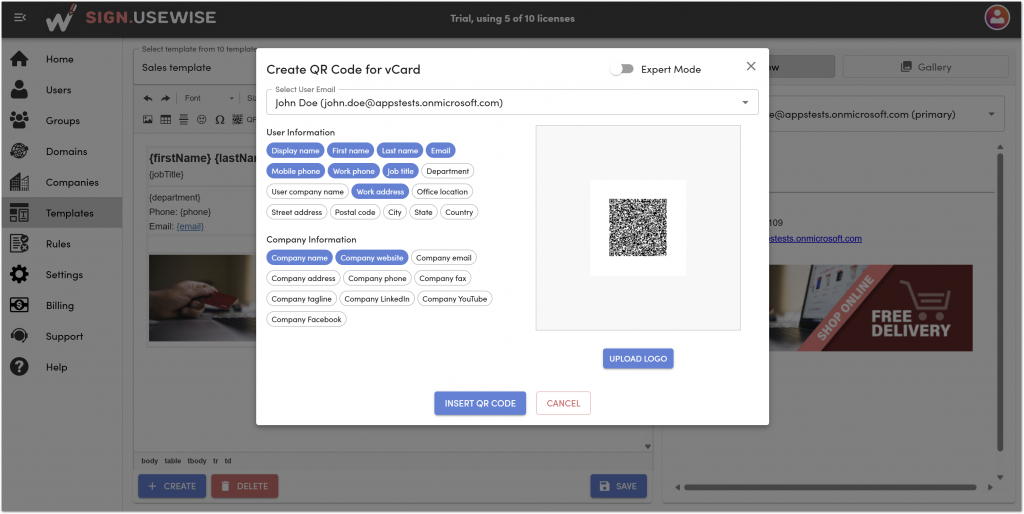
Task: Open the user profile avatar menu
Action: 997,18
